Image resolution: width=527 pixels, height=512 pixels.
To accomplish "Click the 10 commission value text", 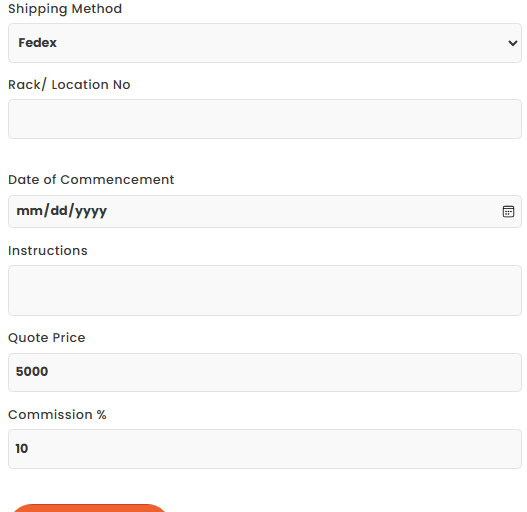I will tap(22, 448).
